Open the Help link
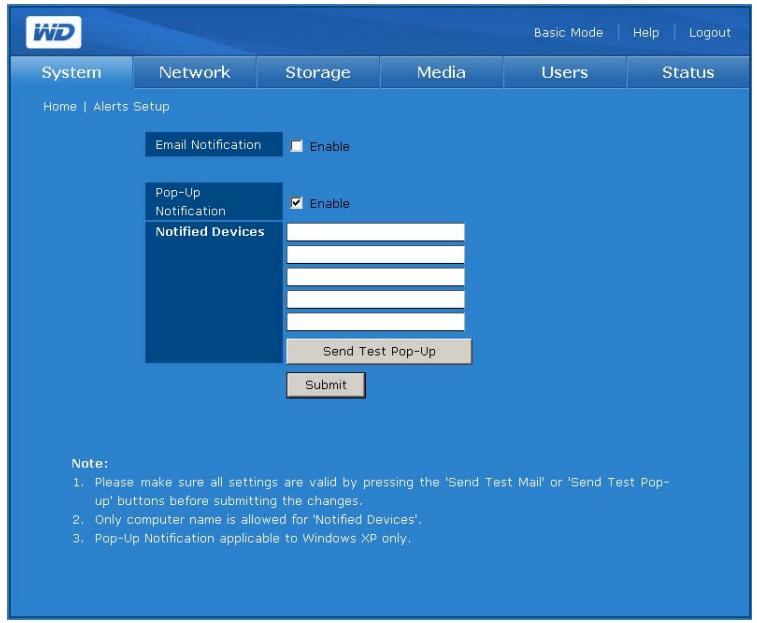Image resolution: width=757 pixels, height=623 pixels. (x=646, y=33)
